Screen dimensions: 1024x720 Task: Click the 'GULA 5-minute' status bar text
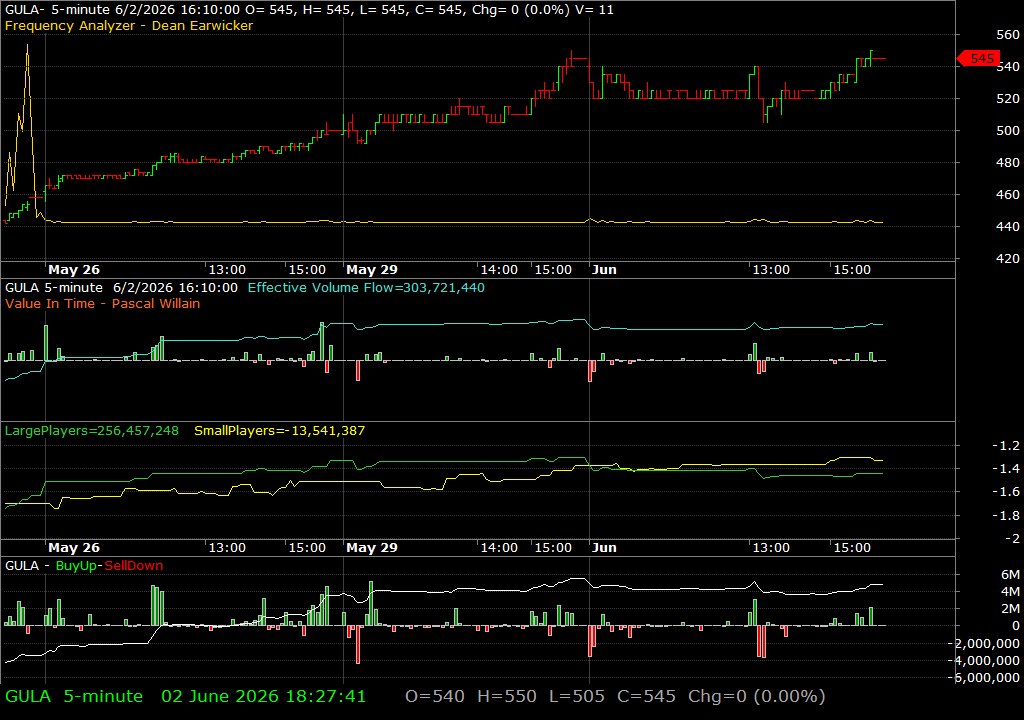click(74, 696)
